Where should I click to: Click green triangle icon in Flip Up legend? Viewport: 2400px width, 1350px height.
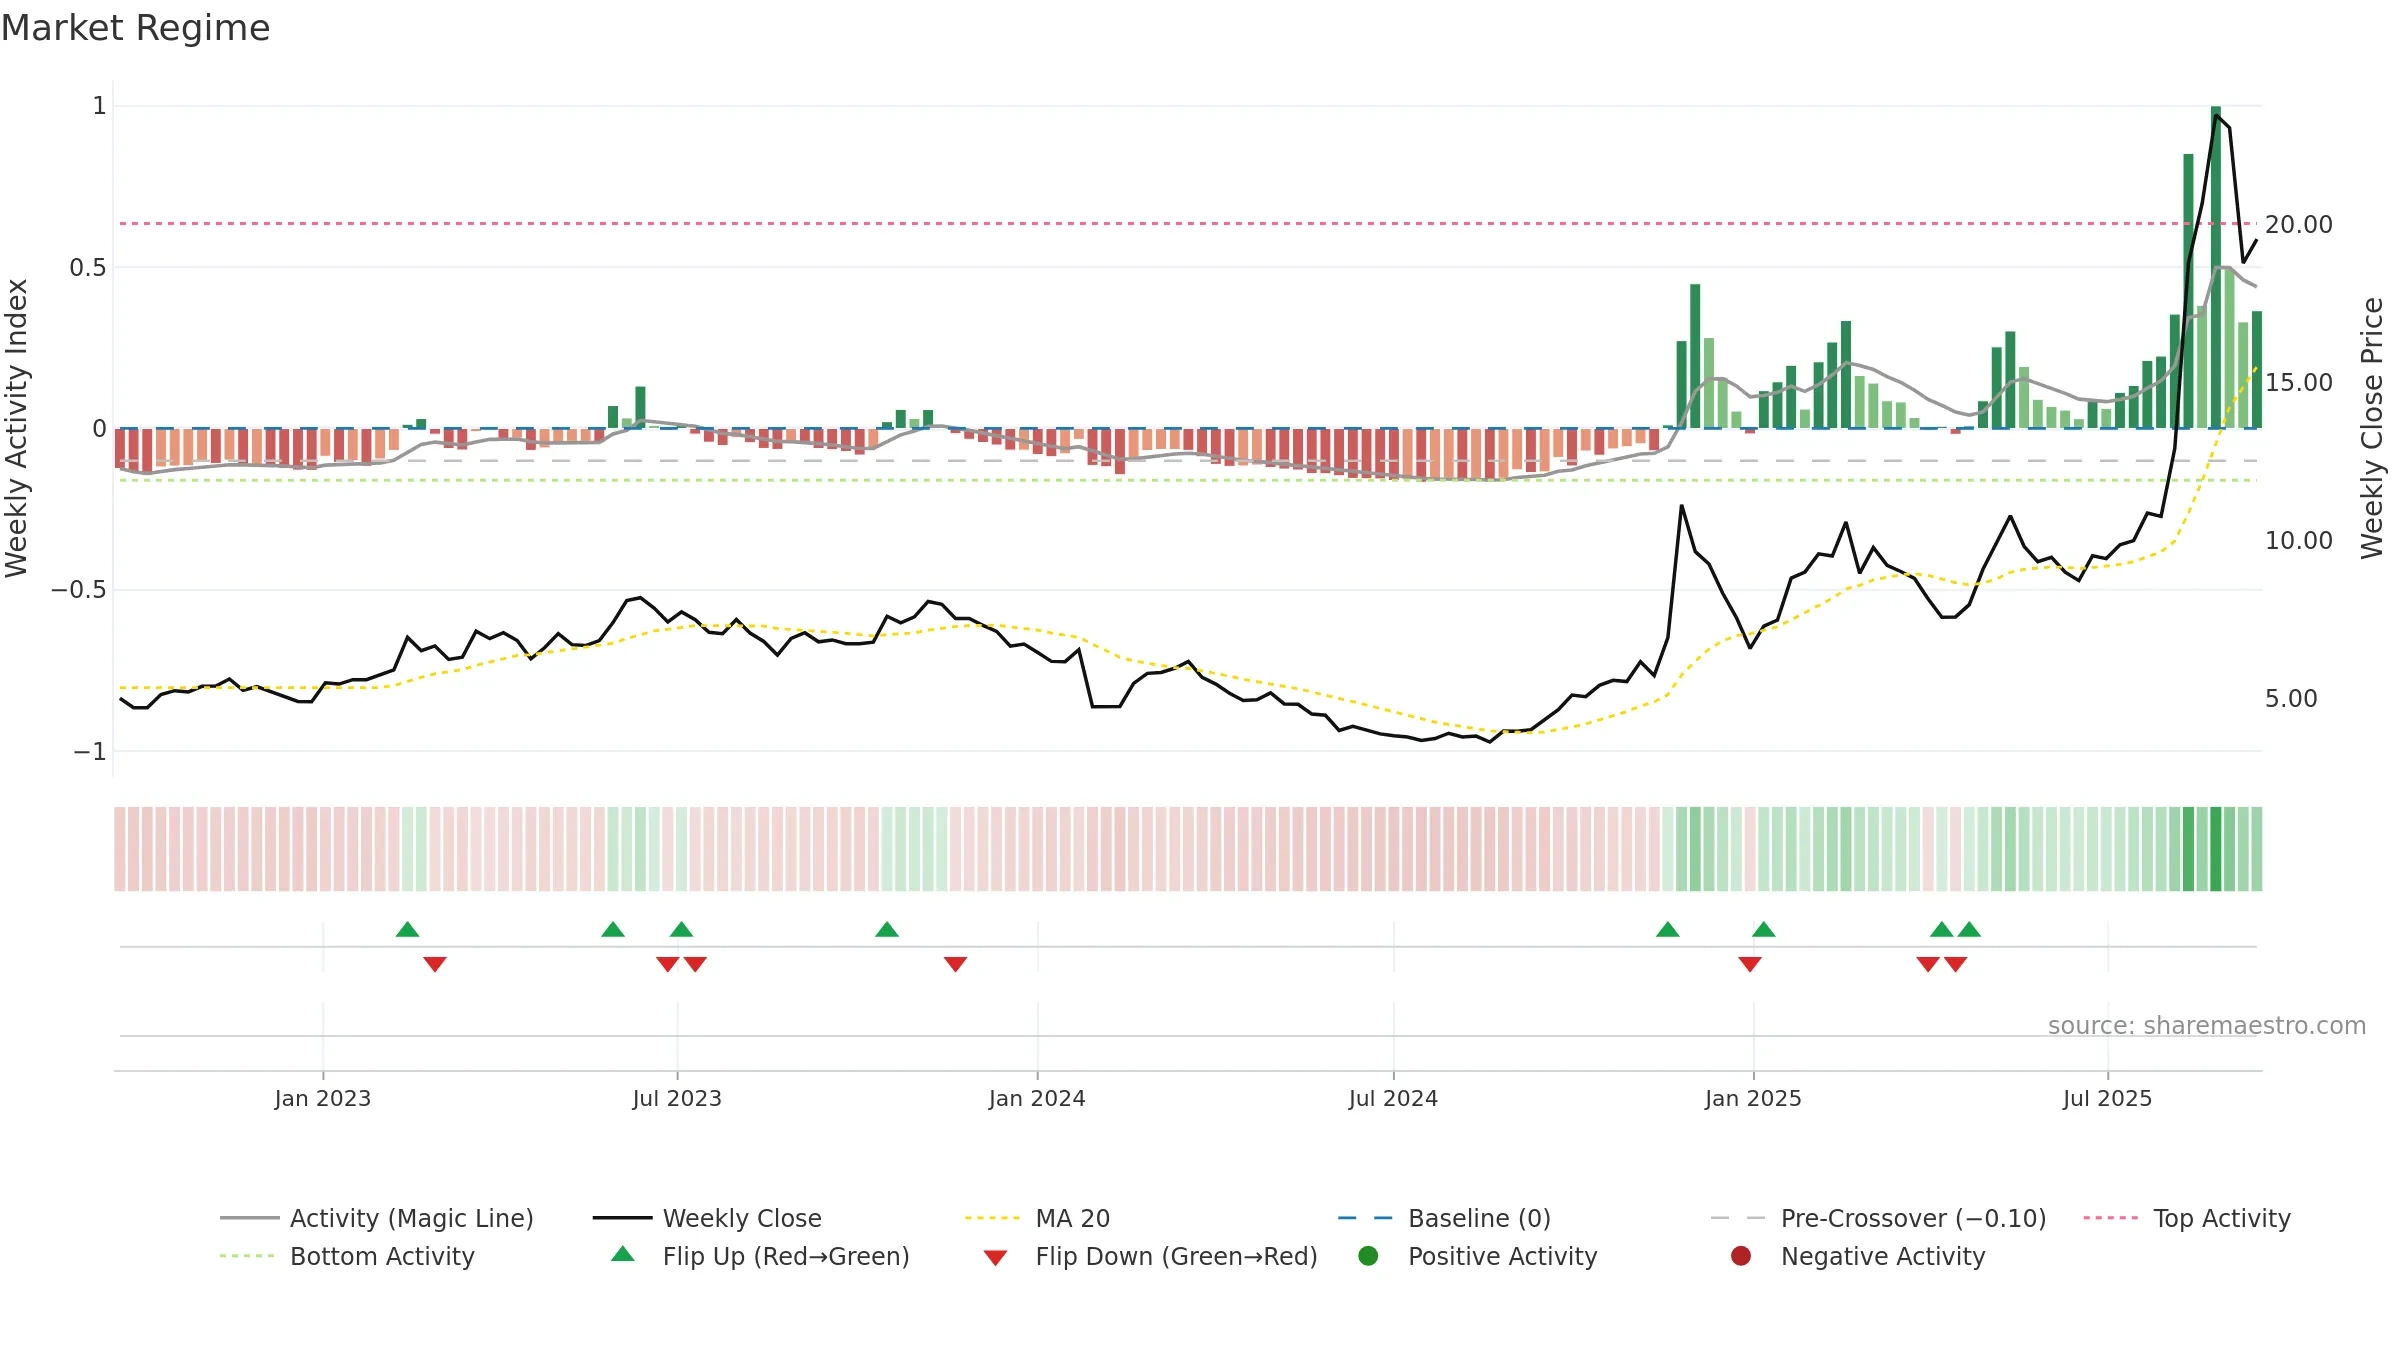click(x=622, y=1254)
